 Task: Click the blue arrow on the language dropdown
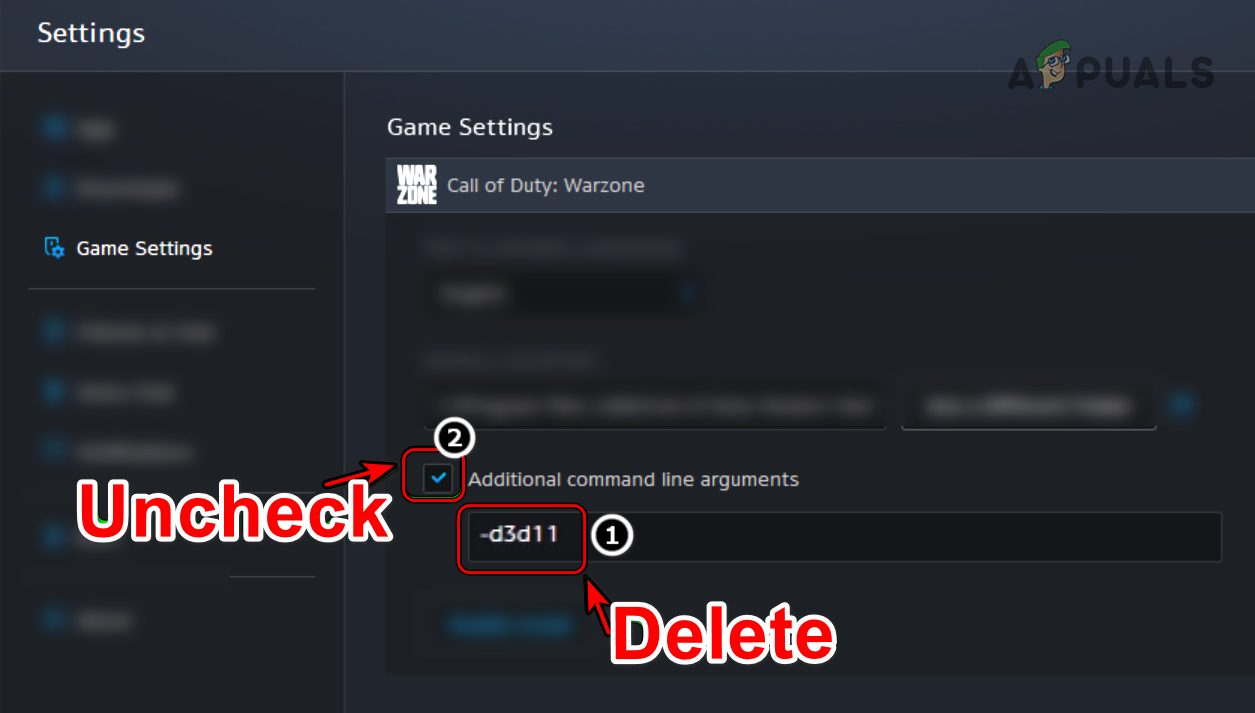pyautogui.click(x=686, y=294)
